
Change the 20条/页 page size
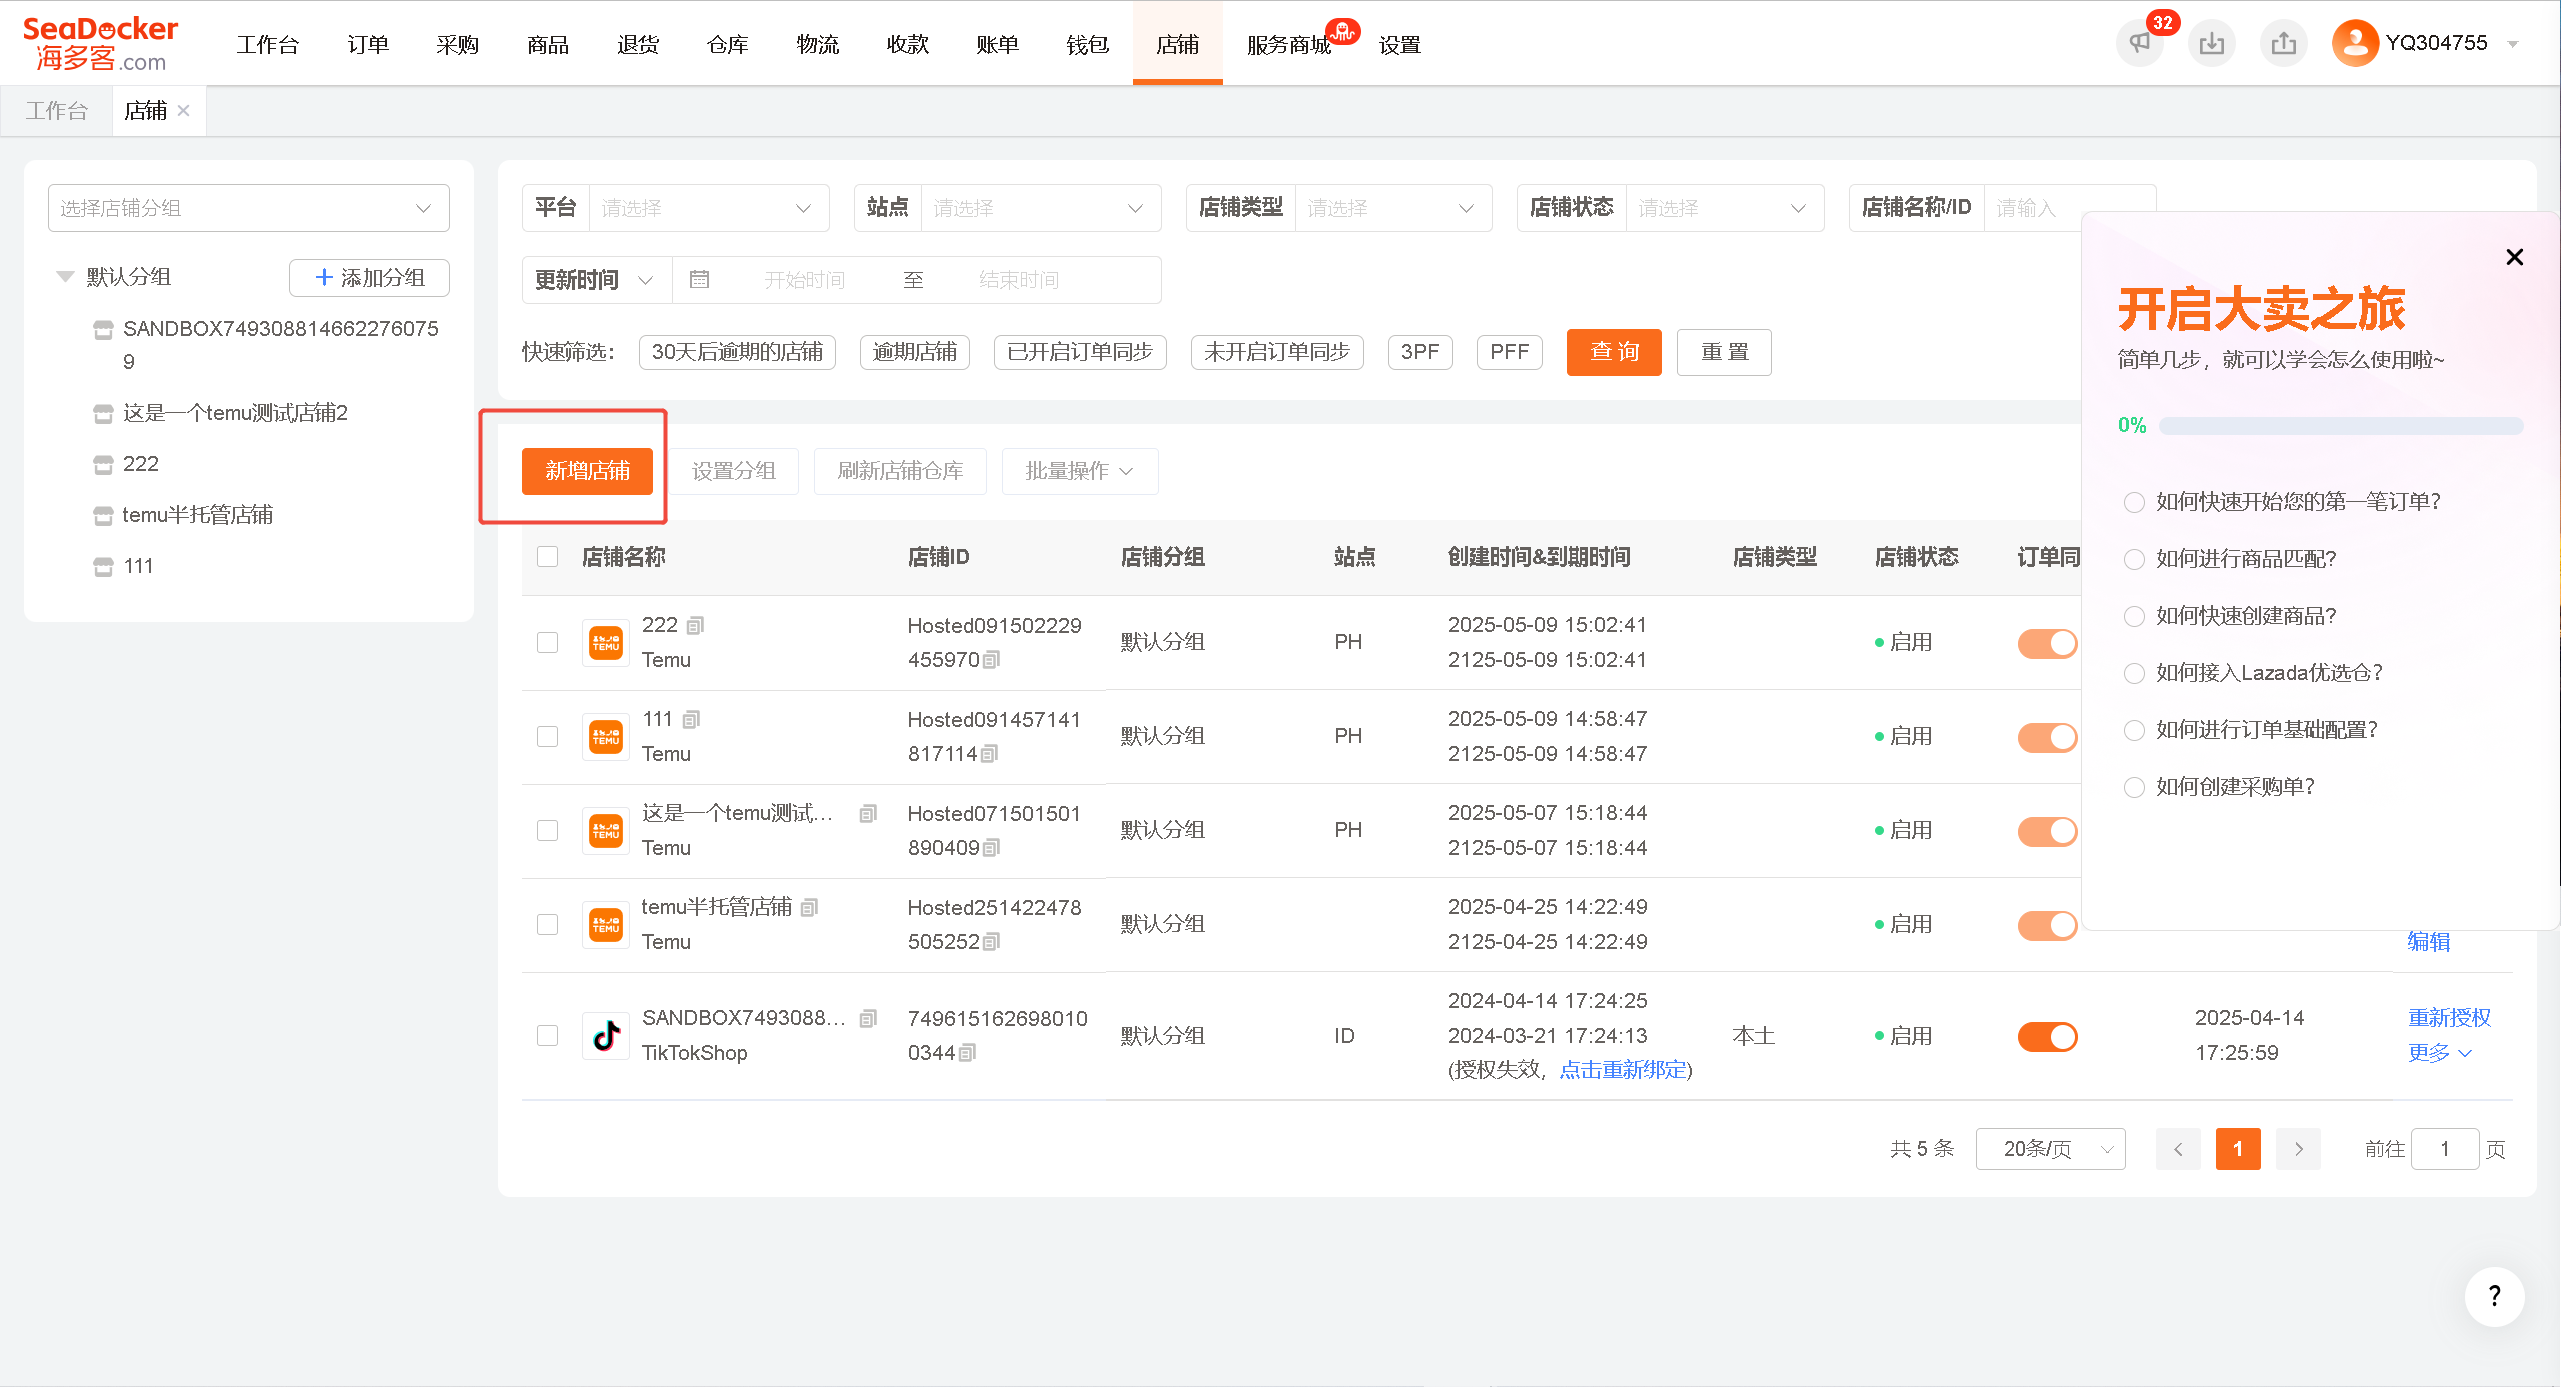pyautogui.click(x=2050, y=1149)
